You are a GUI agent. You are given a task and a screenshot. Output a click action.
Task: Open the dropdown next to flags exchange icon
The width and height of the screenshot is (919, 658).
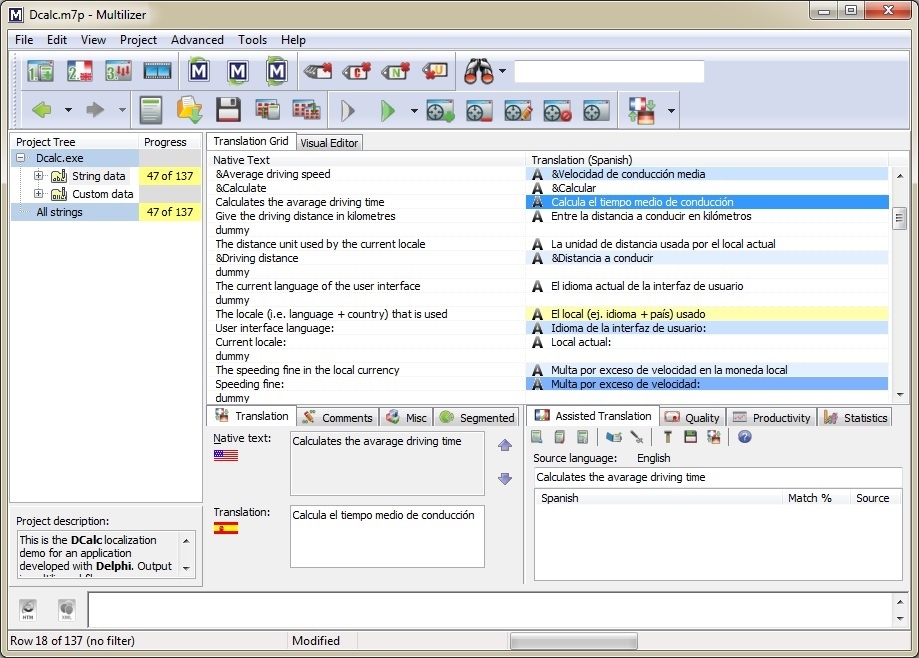671,110
